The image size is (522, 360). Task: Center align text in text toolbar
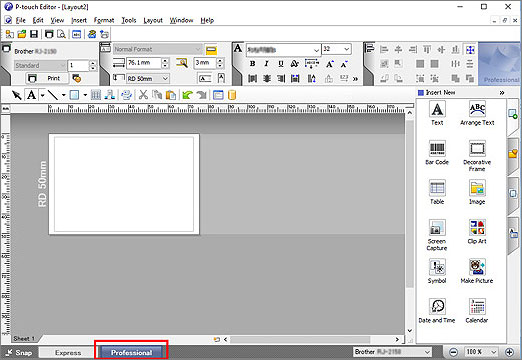(267, 79)
